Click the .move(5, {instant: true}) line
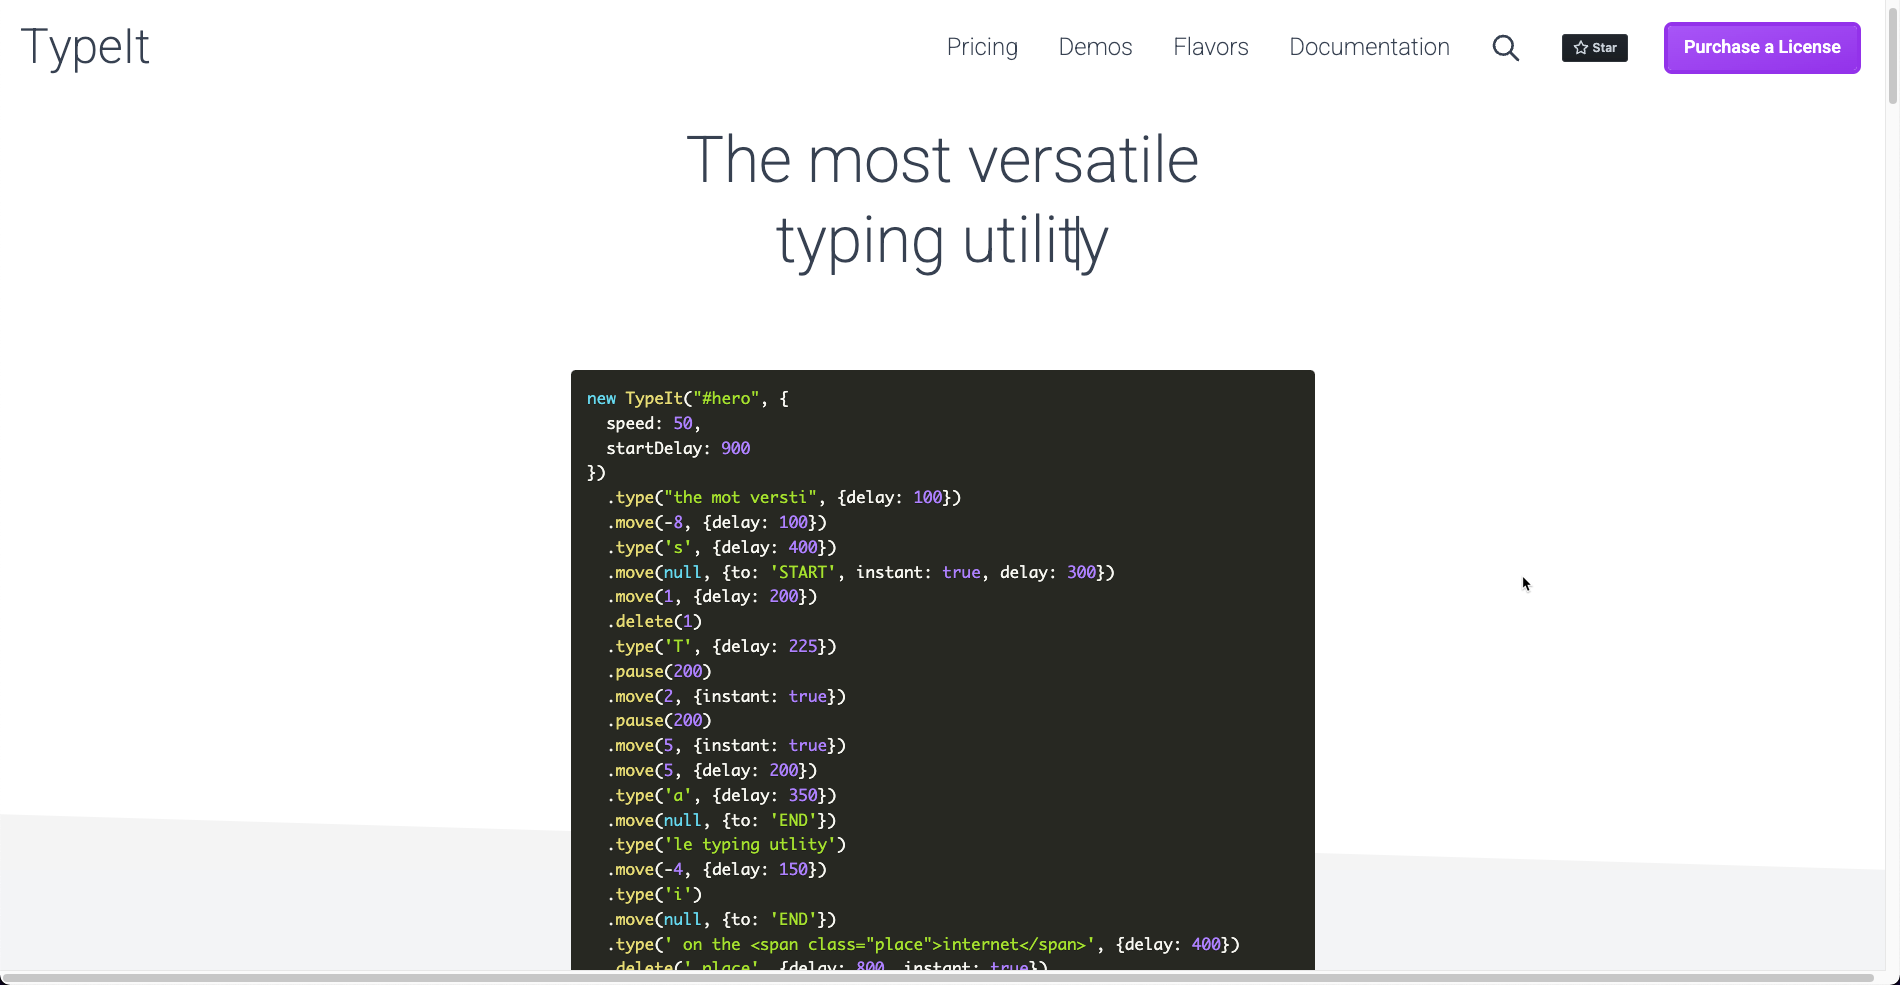Image resolution: width=1900 pixels, height=985 pixels. [x=726, y=745]
